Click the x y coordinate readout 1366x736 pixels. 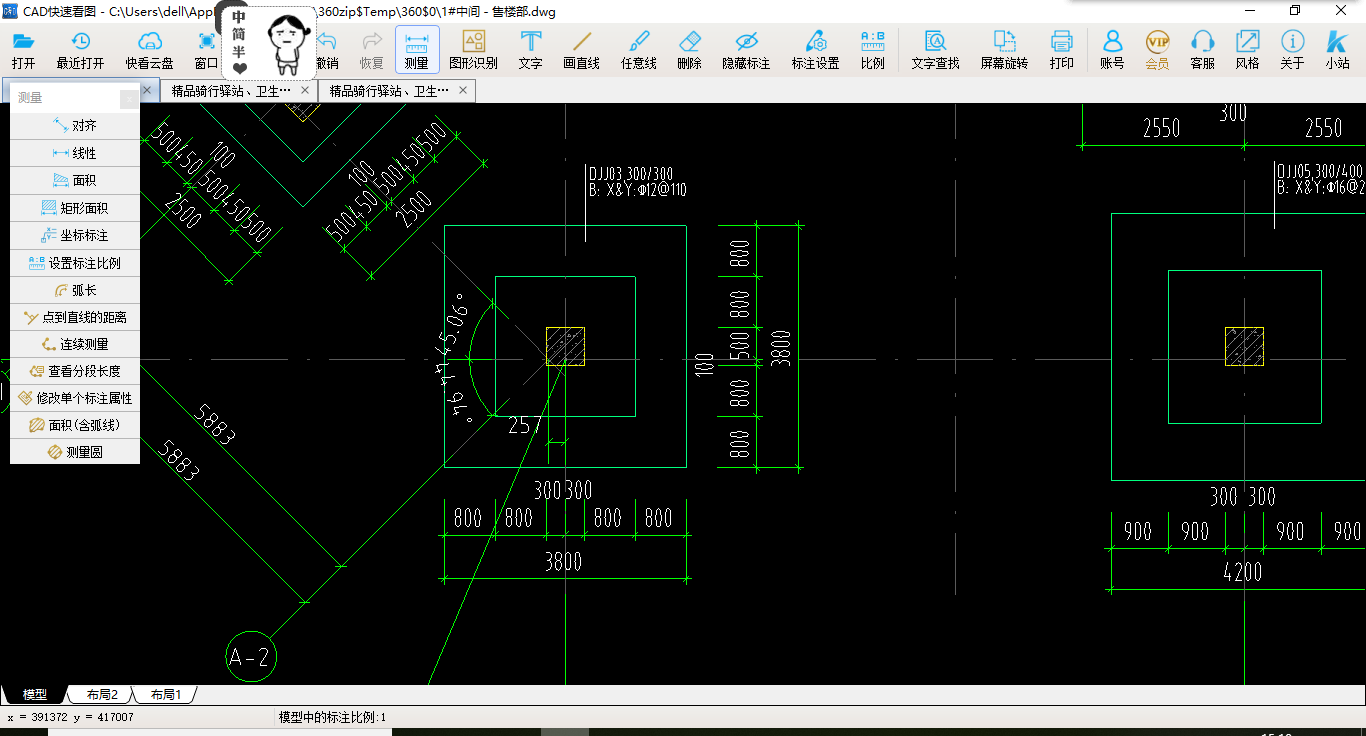tap(70, 717)
